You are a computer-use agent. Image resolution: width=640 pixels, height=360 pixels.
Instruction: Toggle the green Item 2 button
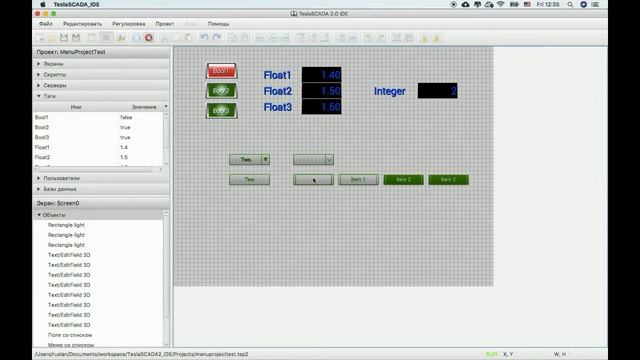pos(403,180)
